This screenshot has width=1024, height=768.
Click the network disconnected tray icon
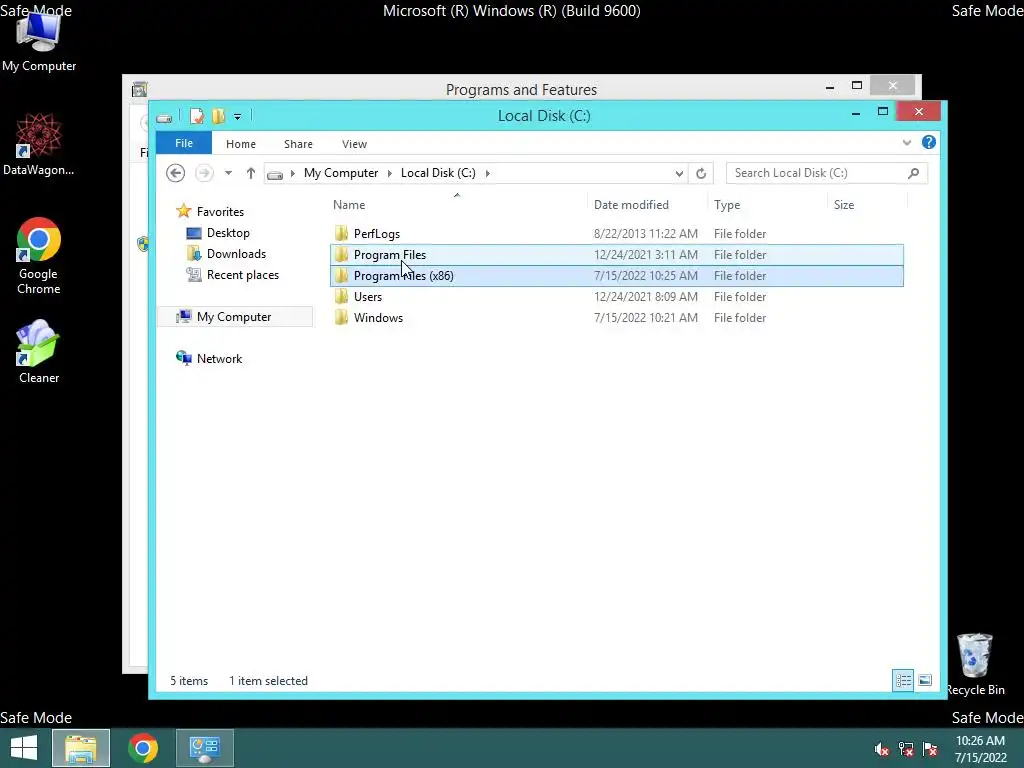906,749
